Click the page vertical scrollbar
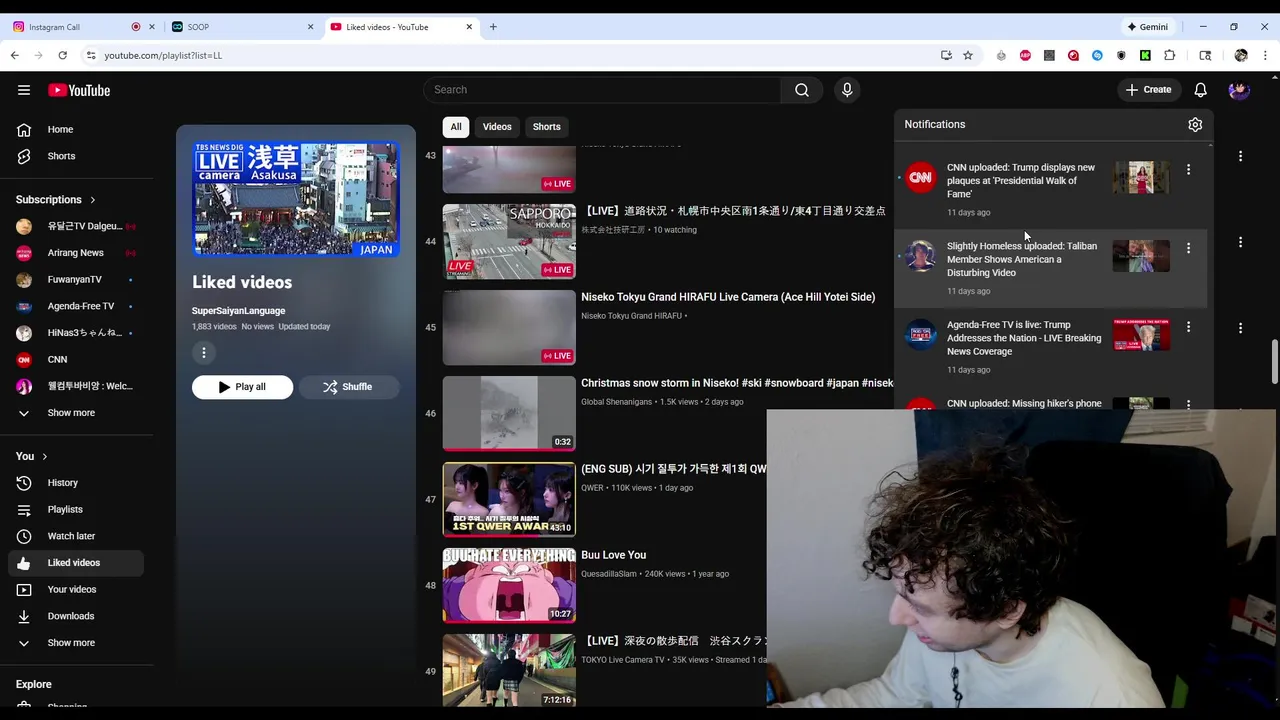The height and width of the screenshot is (720, 1280). [x=1274, y=361]
